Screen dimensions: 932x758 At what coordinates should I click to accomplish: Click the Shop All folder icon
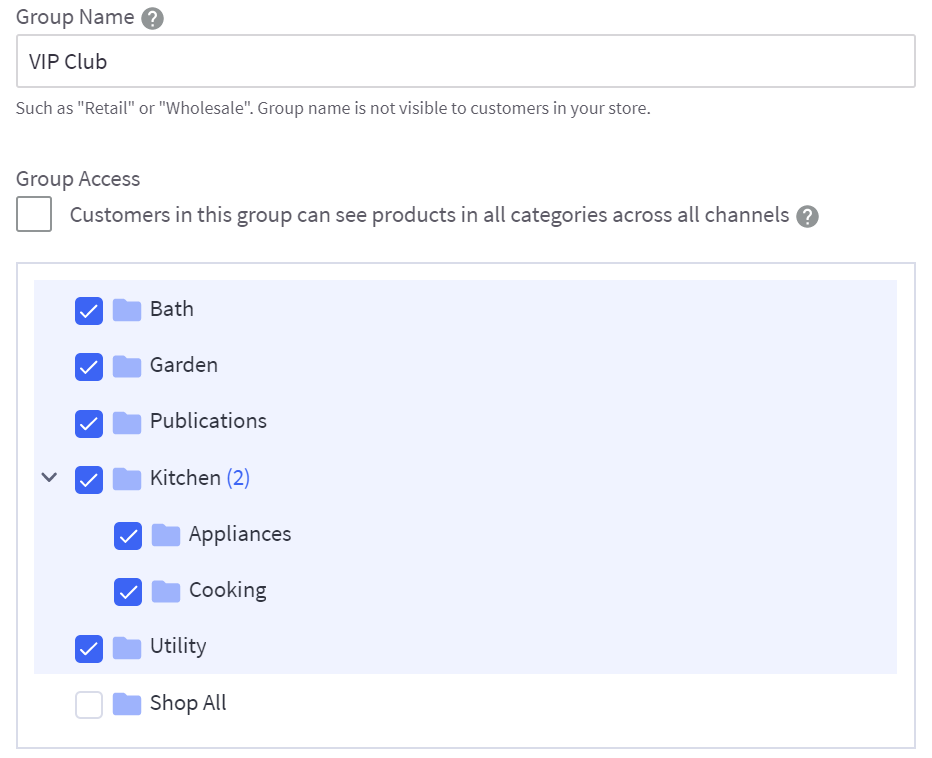pyautogui.click(x=128, y=703)
